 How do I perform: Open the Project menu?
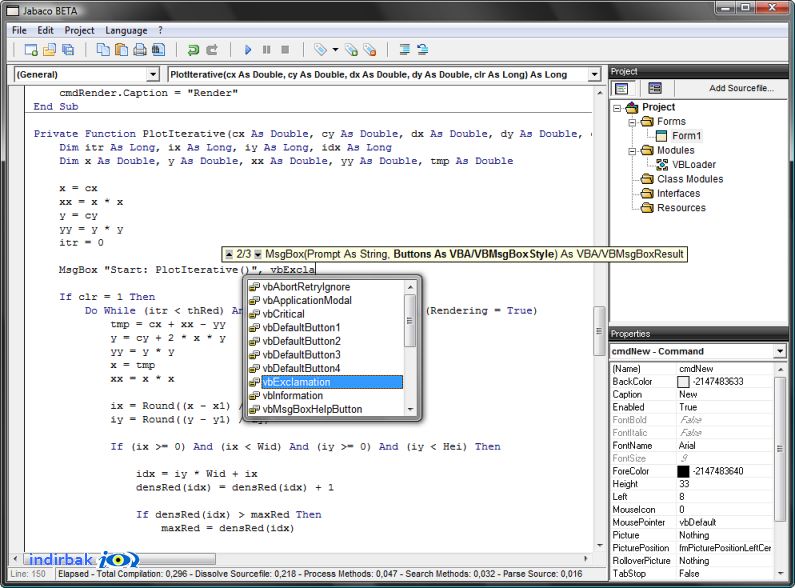coord(79,30)
